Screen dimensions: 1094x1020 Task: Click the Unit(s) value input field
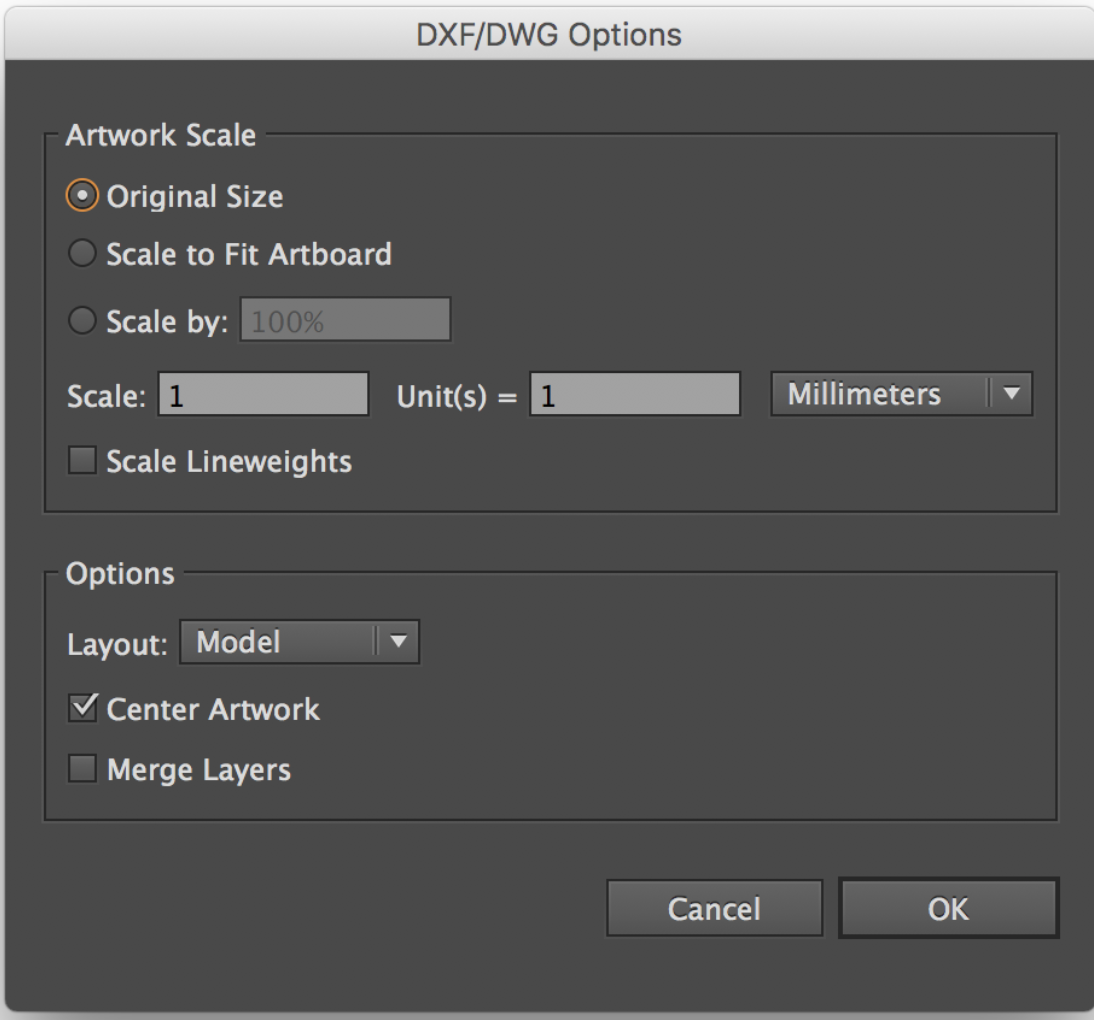click(635, 394)
